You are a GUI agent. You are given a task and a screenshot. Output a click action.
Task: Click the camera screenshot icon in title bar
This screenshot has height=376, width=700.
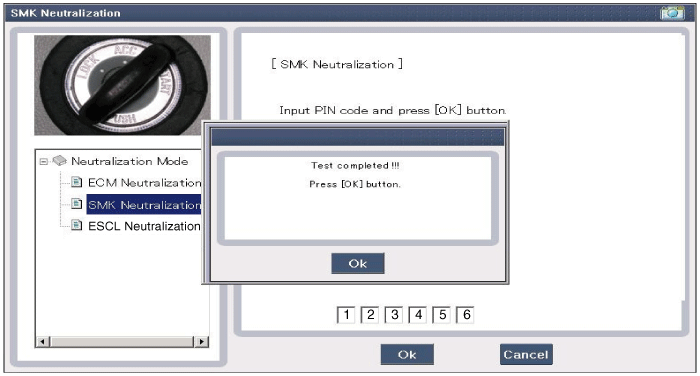672,13
